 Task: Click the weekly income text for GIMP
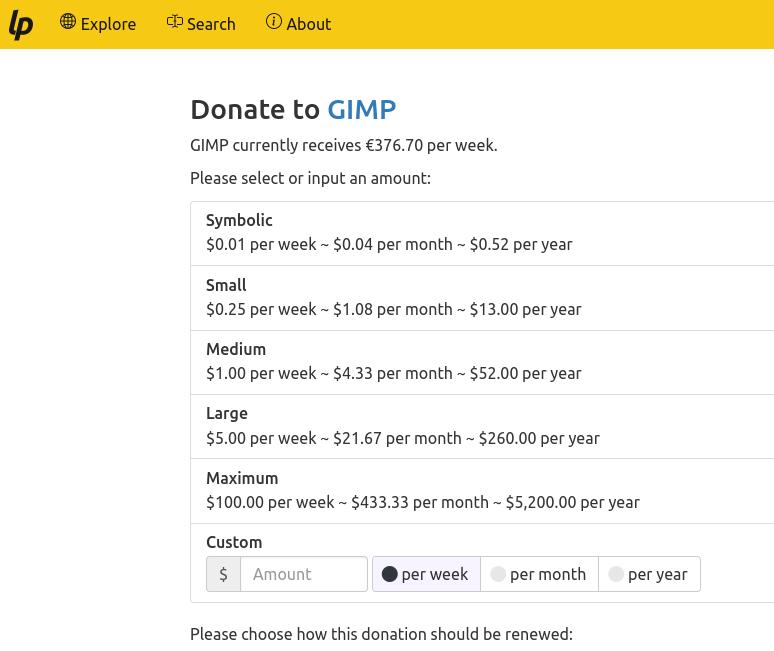point(343,145)
